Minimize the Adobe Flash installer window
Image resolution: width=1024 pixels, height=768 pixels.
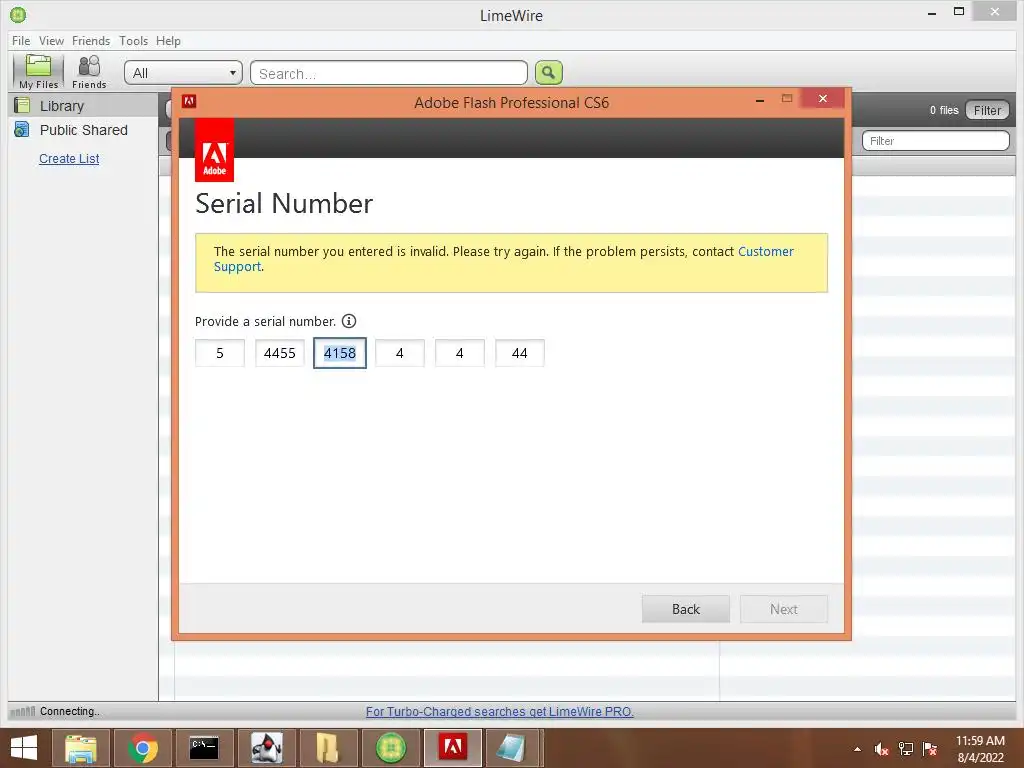point(760,100)
